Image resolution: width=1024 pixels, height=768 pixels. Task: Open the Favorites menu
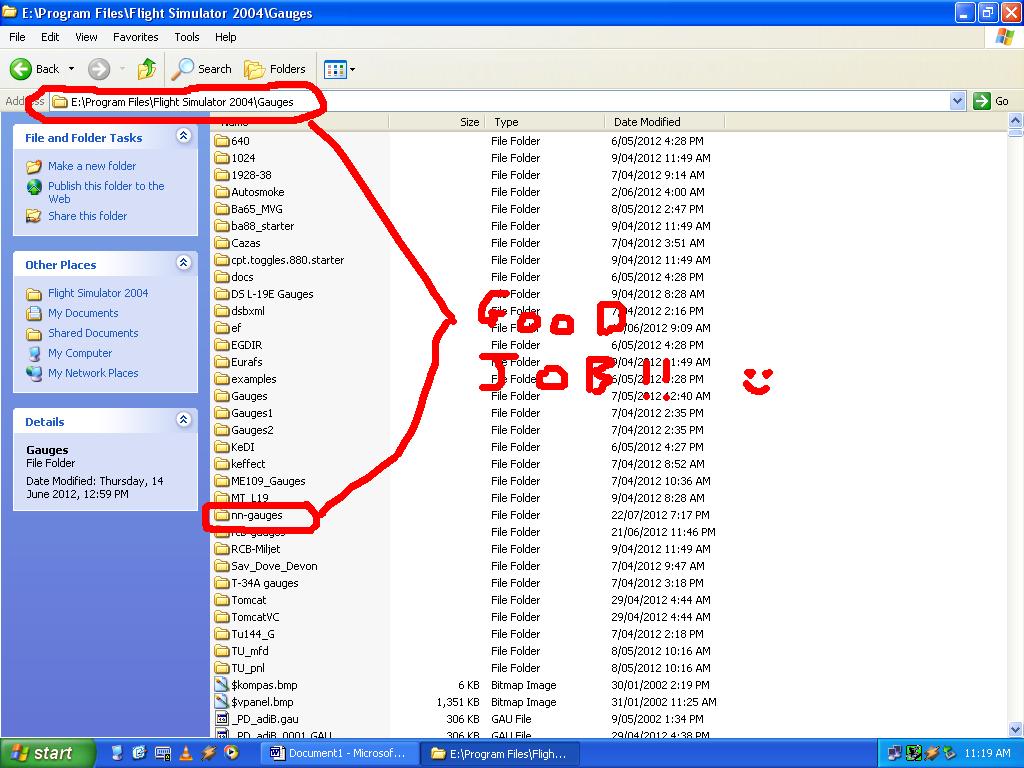(135, 37)
